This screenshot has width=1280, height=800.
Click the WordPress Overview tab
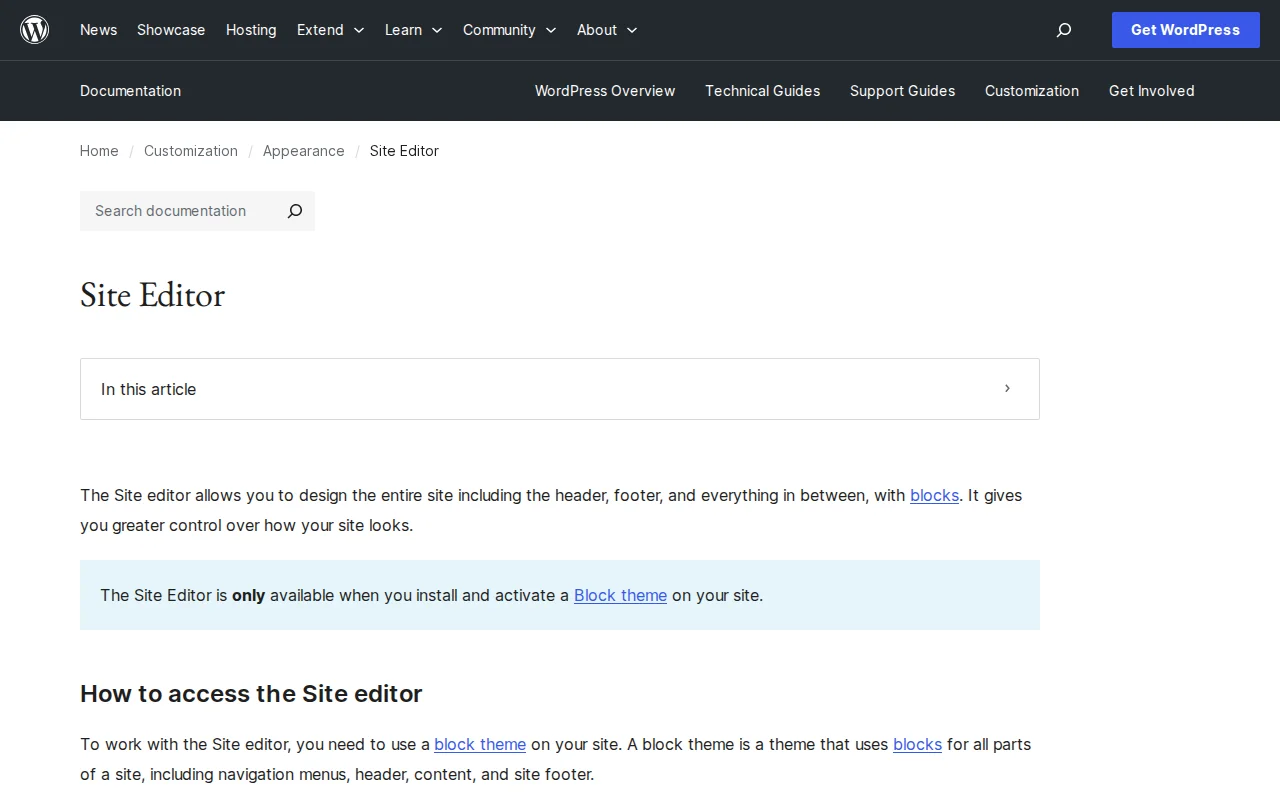coord(605,91)
